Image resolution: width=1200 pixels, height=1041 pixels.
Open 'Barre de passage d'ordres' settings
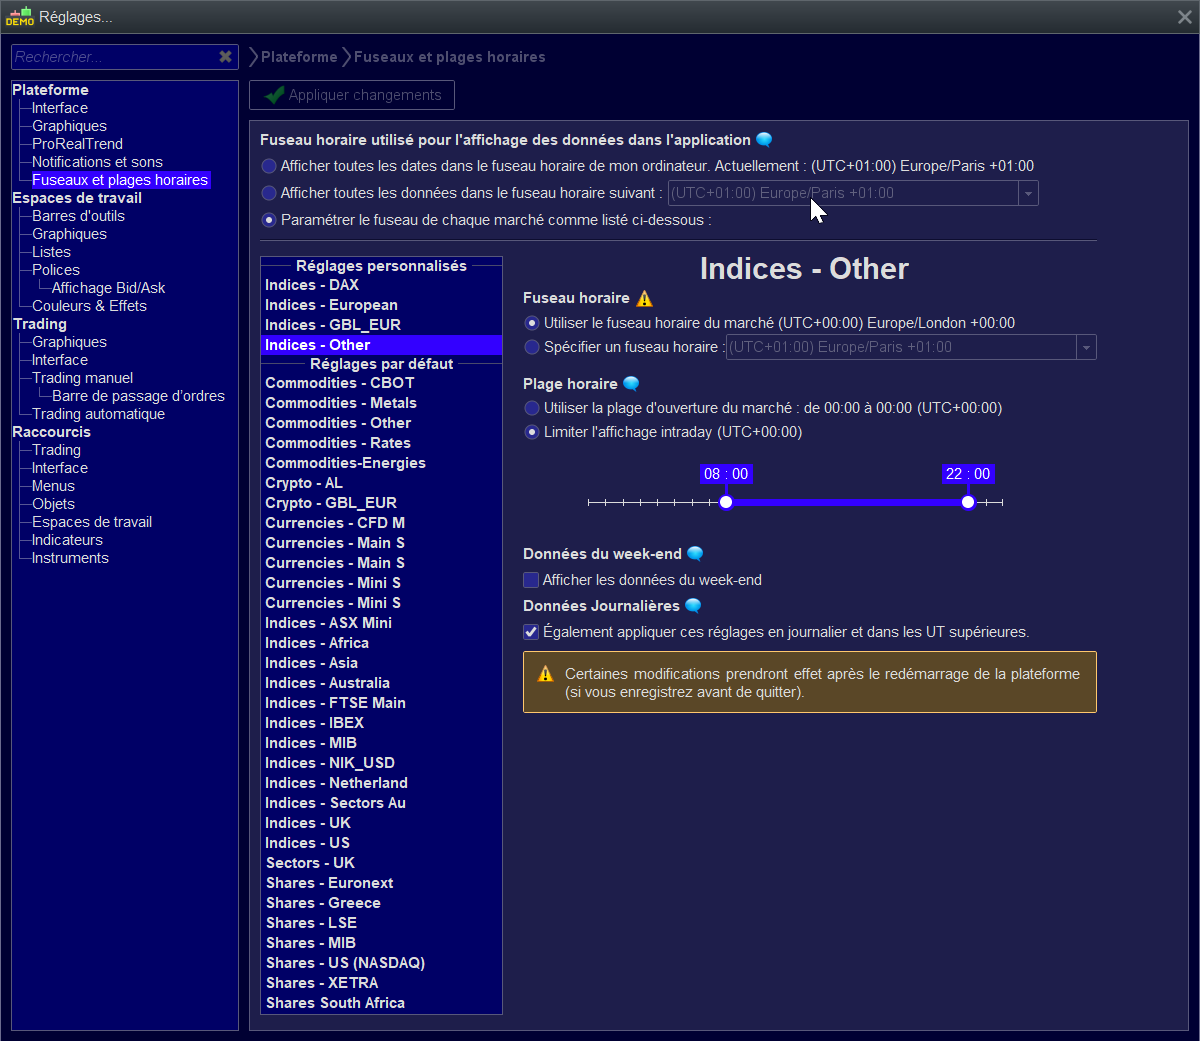coord(138,396)
